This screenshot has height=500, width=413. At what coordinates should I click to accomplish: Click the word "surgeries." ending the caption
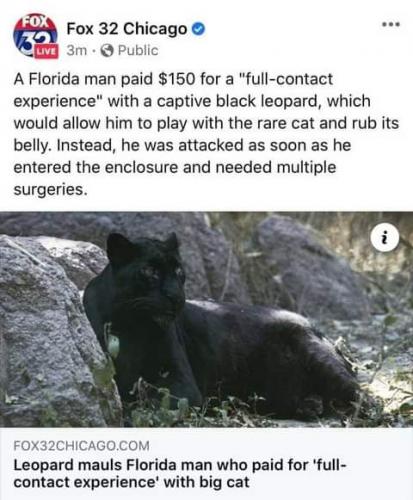pos(50,190)
